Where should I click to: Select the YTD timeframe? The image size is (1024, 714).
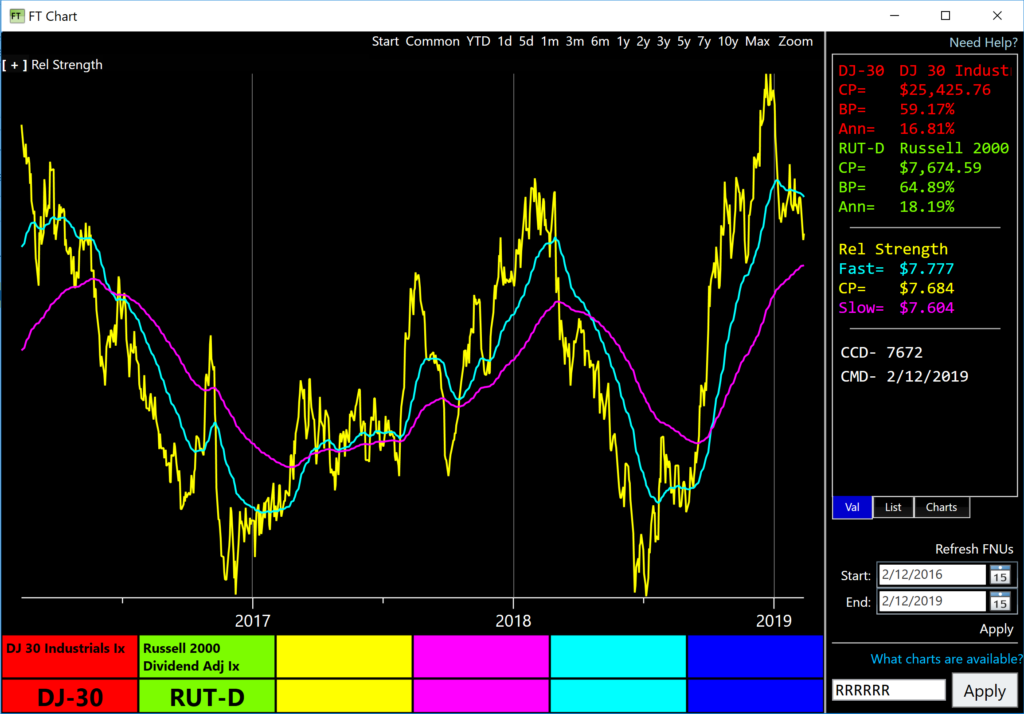coord(478,41)
